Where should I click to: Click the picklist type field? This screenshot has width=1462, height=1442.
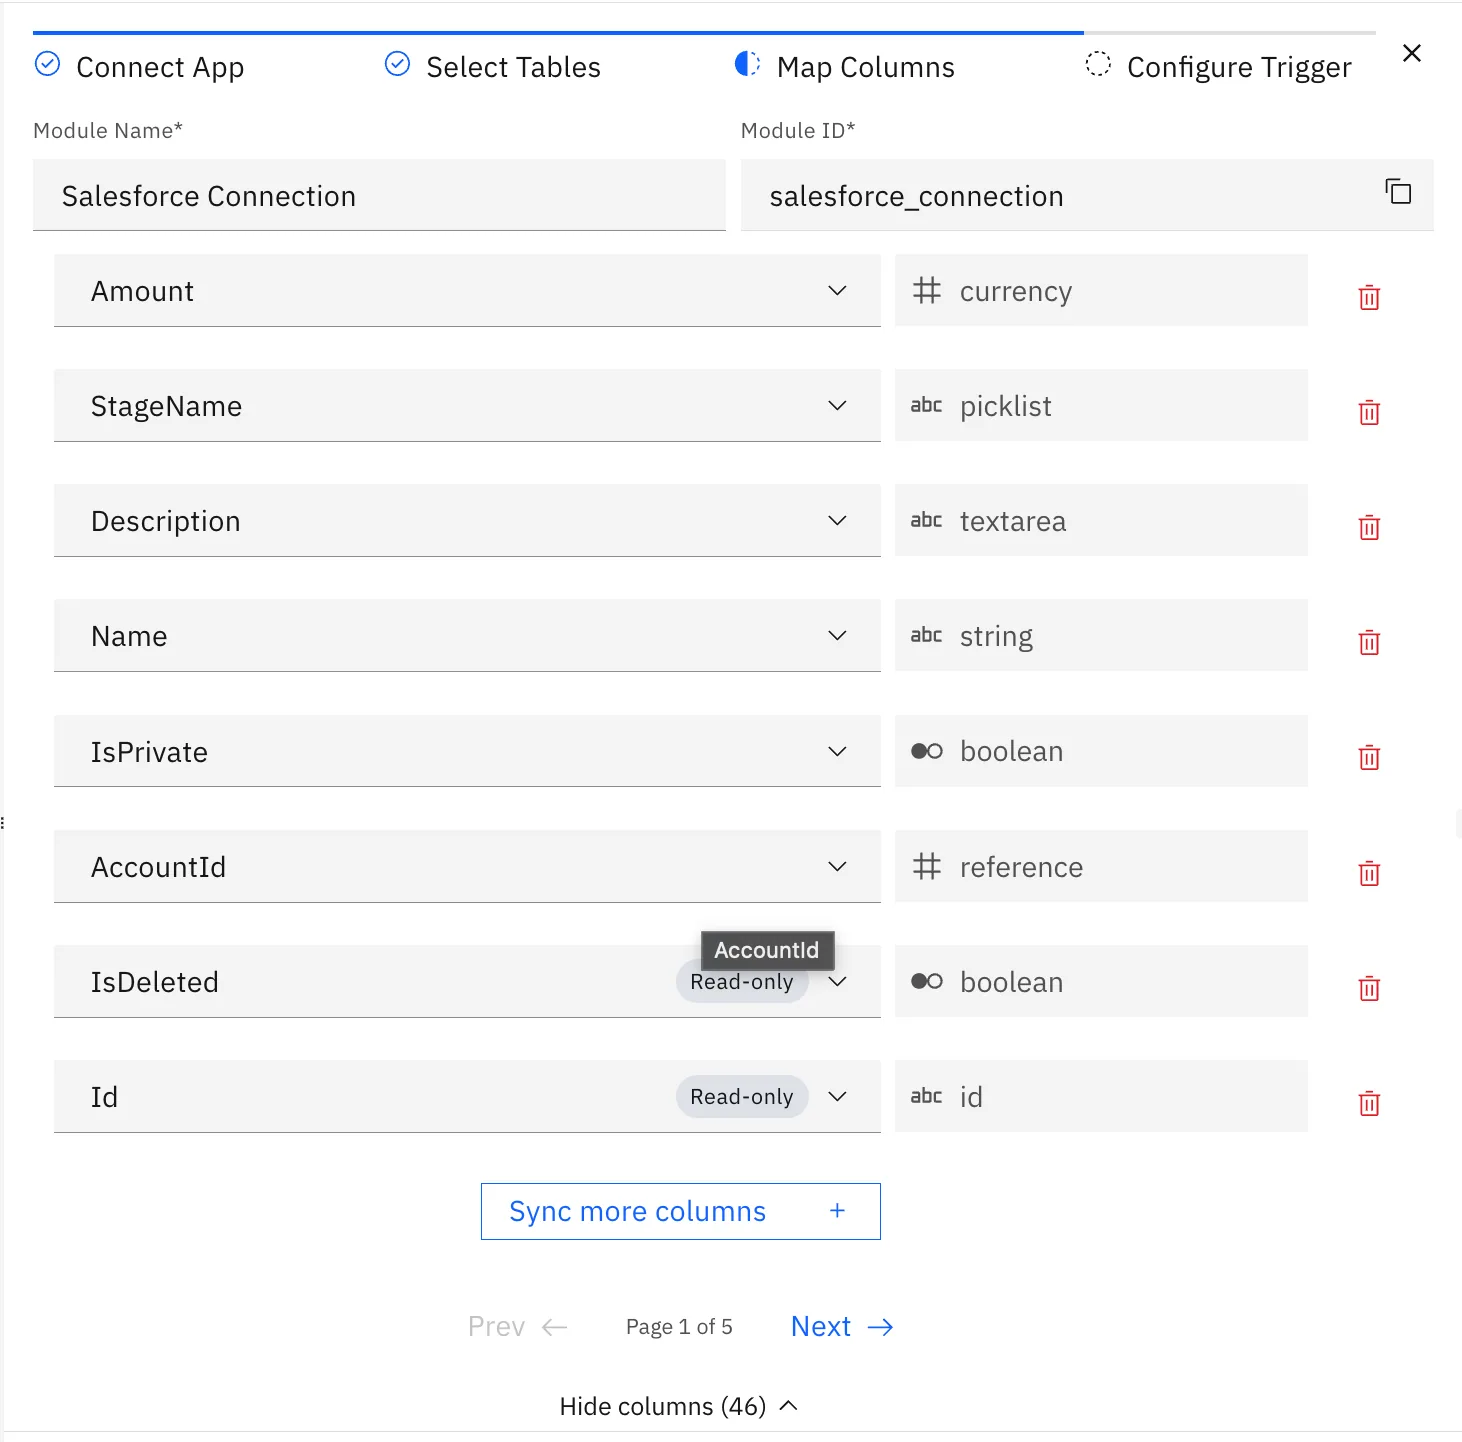(x=1101, y=405)
